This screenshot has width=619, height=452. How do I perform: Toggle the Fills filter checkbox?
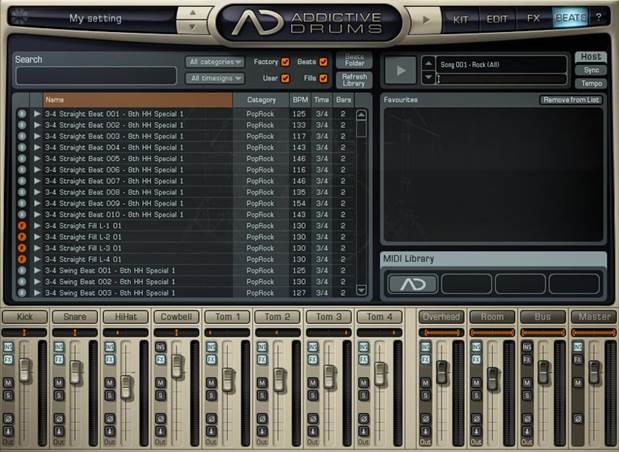pyautogui.click(x=323, y=78)
